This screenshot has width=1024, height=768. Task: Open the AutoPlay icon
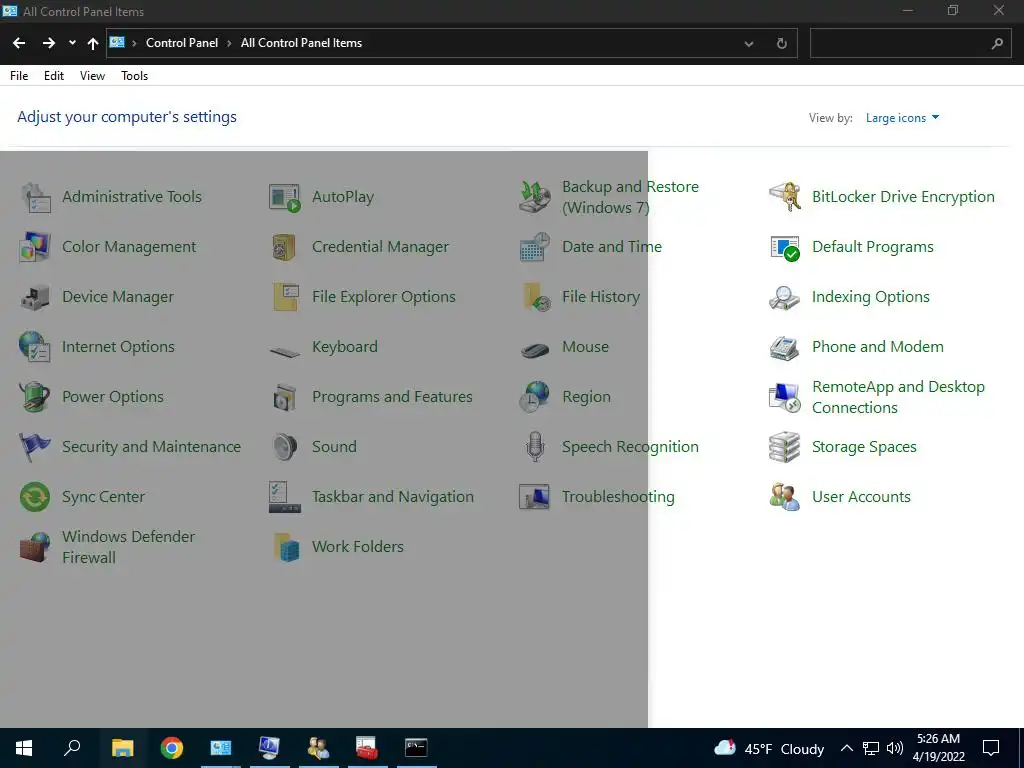[x=285, y=197]
